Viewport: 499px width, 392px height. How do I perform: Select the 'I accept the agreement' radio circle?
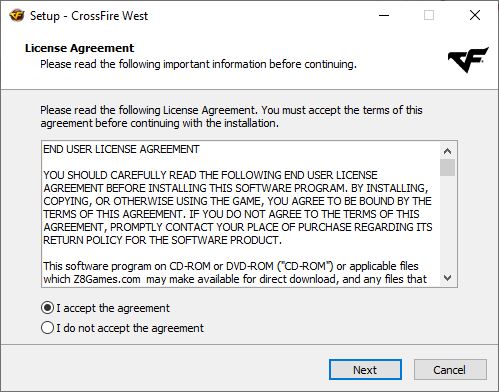pos(47,308)
